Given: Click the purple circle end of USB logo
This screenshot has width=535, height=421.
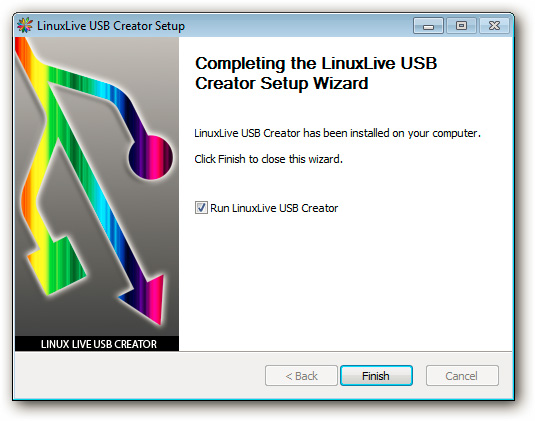Looking at the screenshot, I should tap(150, 157).
